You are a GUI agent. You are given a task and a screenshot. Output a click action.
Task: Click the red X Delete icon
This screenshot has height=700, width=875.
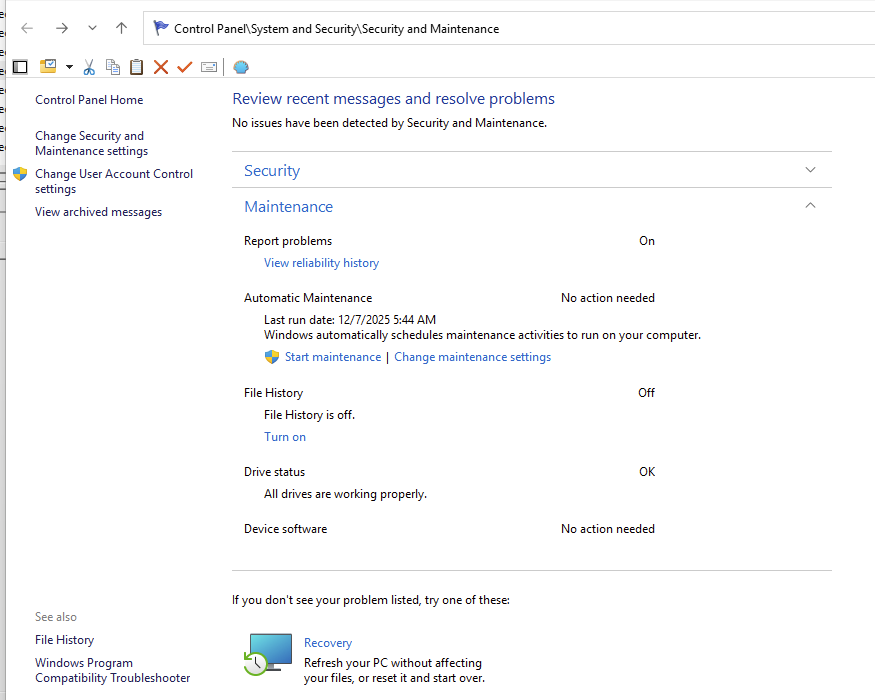click(161, 67)
